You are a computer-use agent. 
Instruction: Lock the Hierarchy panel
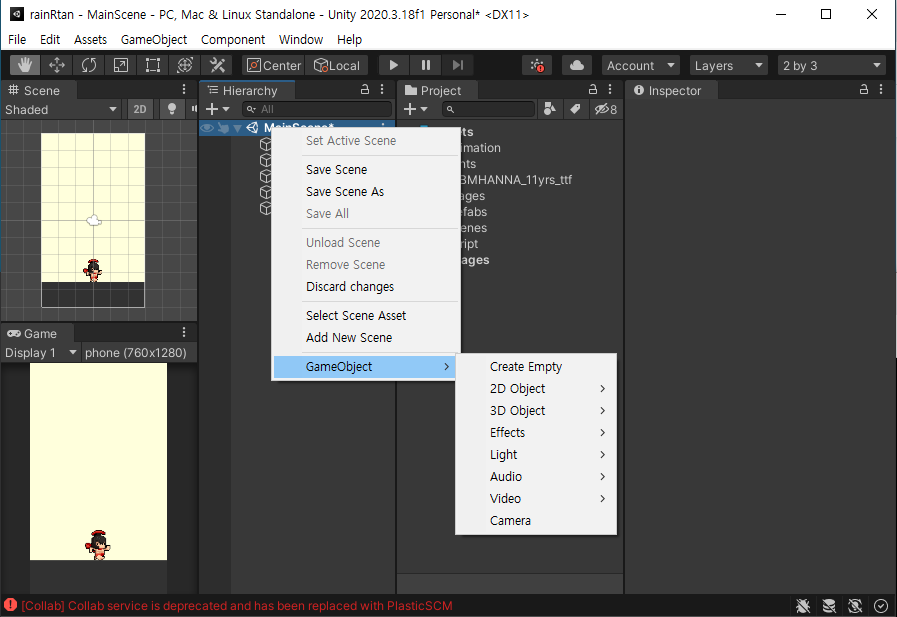pos(364,89)
